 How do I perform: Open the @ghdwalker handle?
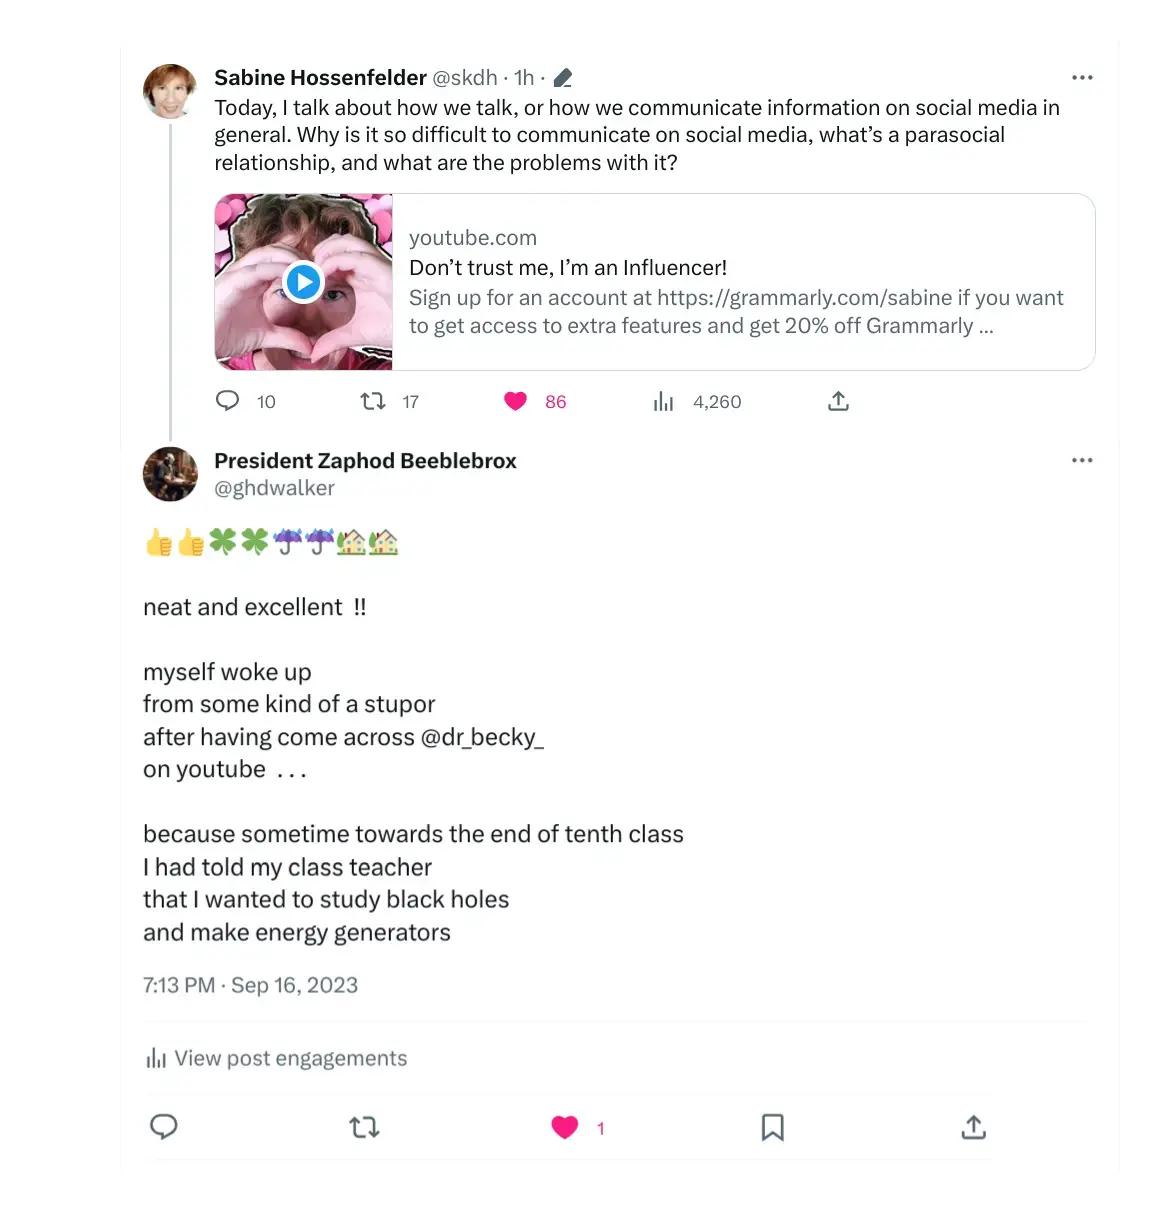tap(274, 488)
